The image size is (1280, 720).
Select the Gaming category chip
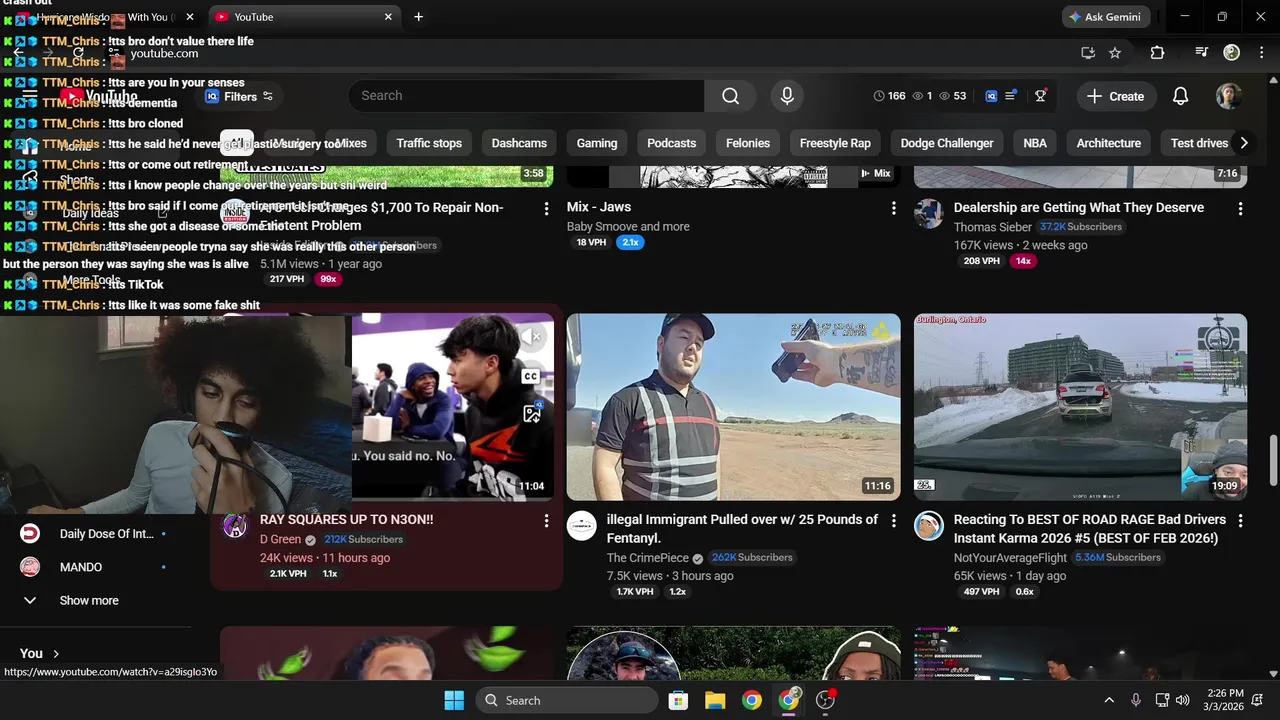click(597, 143)
